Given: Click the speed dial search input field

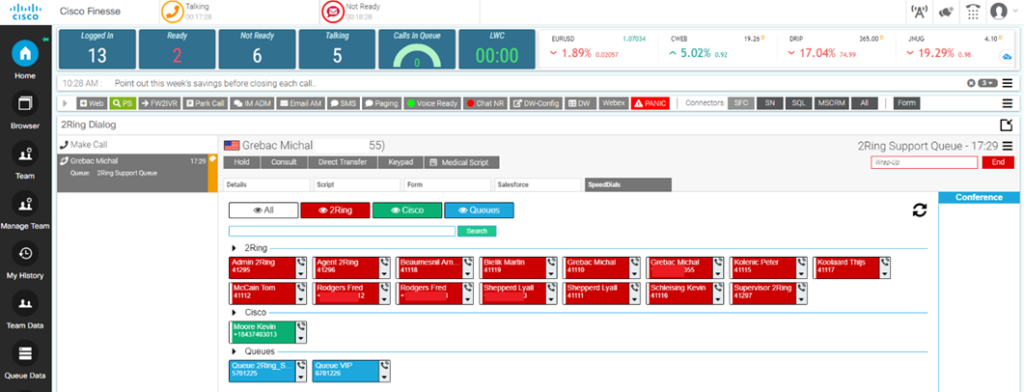Looking at the screenshot, I should (x=342, y=231).
